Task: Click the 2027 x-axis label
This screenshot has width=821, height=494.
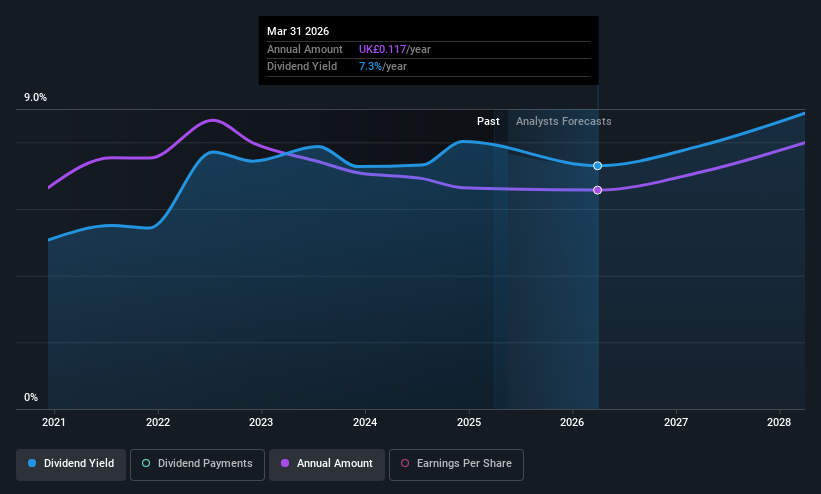Action: point(676,422)
